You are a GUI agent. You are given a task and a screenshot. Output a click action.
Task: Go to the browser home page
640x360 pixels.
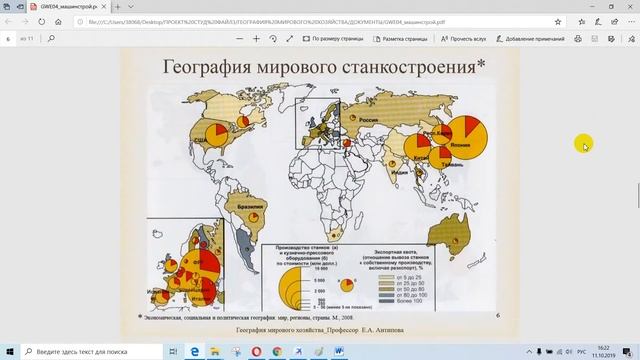pyautogui.click(x=58, y=22)
